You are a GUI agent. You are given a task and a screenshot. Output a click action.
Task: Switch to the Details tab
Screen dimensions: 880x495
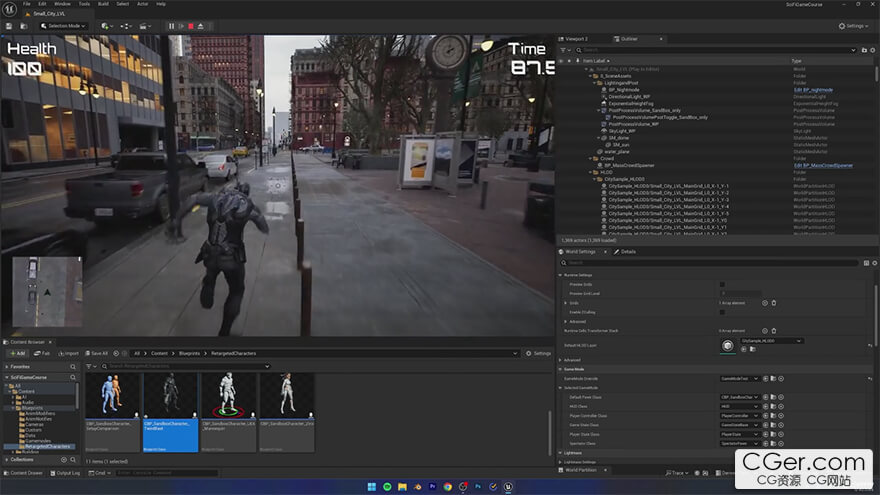(626, 252)
